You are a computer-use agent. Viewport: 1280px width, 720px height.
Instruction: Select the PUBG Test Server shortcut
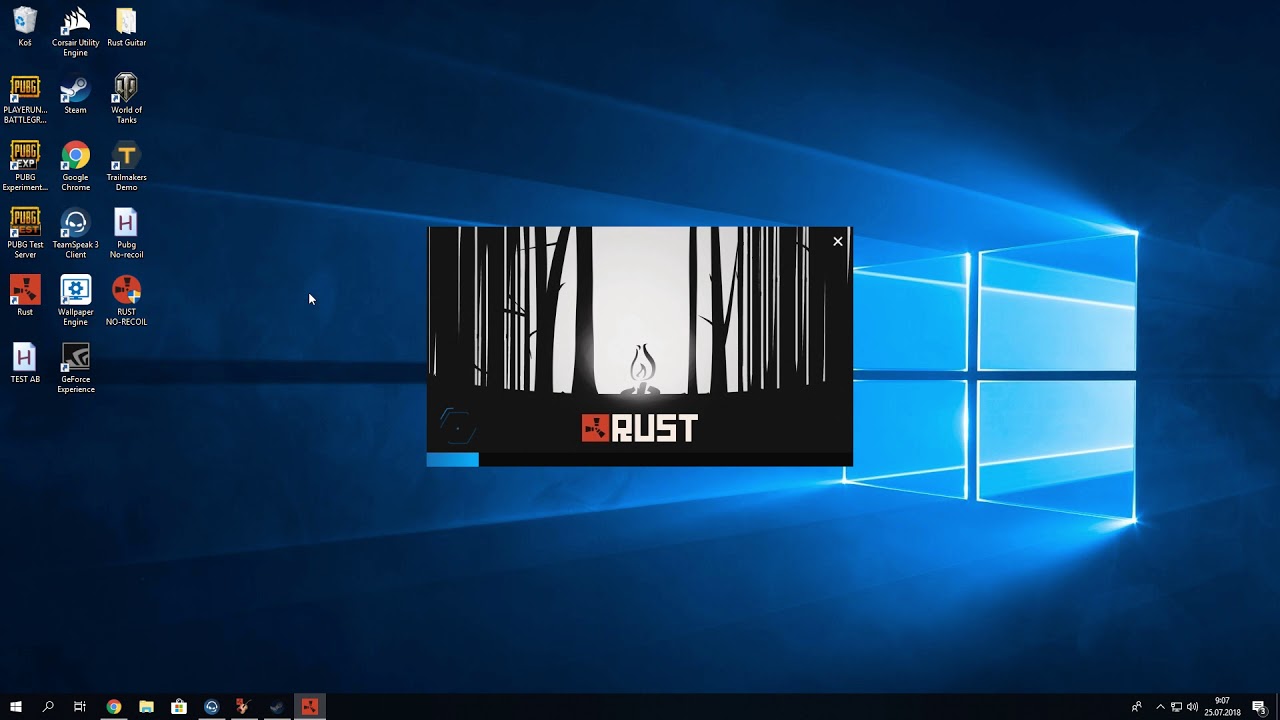coord(25,233)
